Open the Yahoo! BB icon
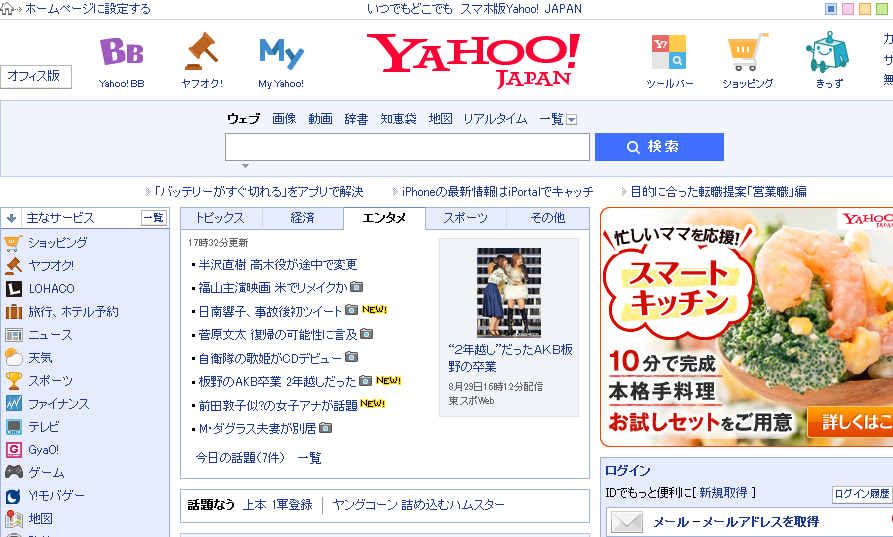The image size is (893, 537). coord(121,52)
